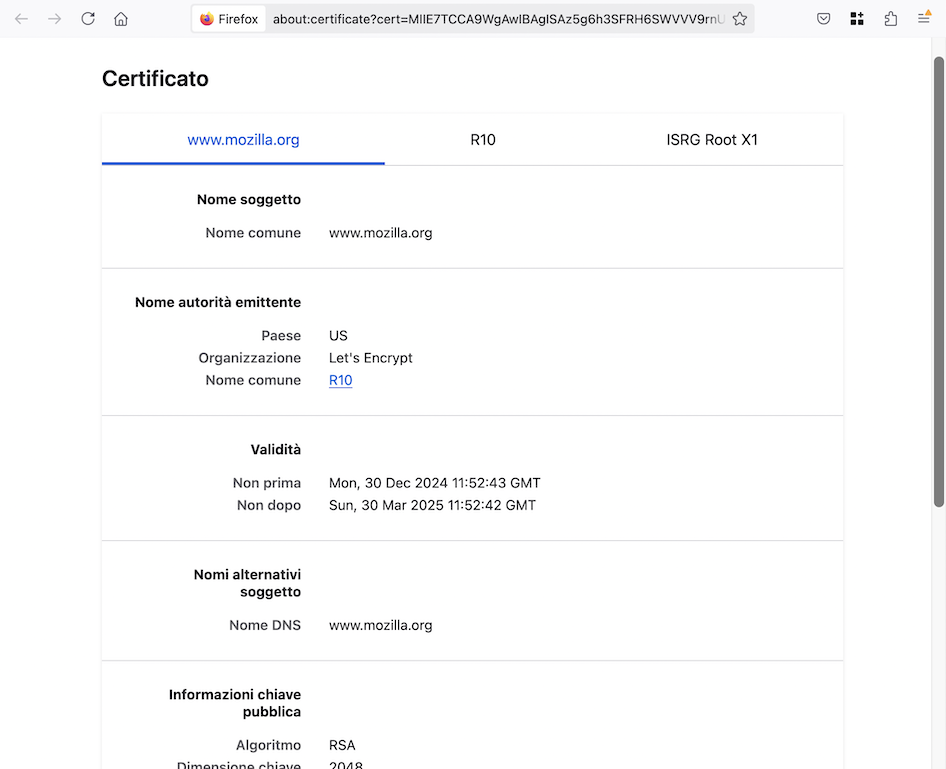Open the Firefox application hamburger menu
Viewport: 946px width, 769px height.
coord(924,18)
